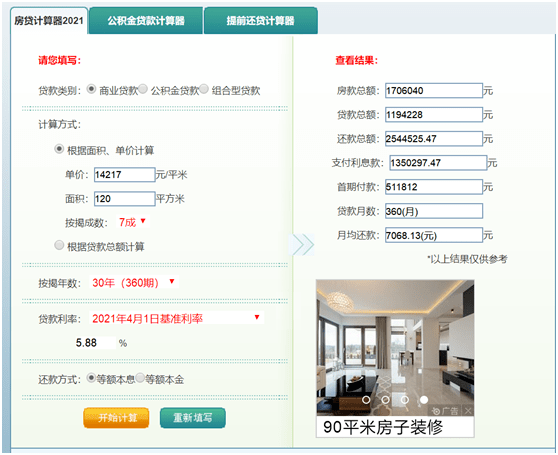Pick 等额本金 repayment method
The height and width of the screenshot is (455, 558).
(x=140, y=378)
